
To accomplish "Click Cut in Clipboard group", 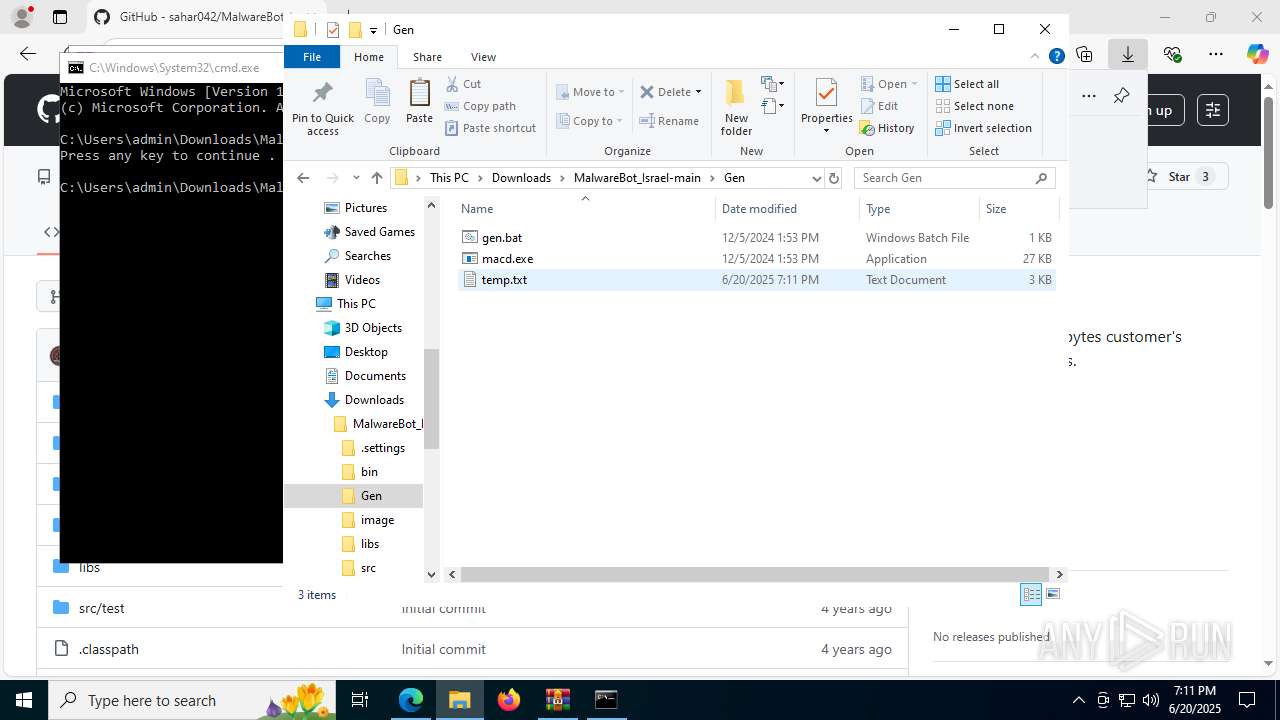I will pos(463,84).
